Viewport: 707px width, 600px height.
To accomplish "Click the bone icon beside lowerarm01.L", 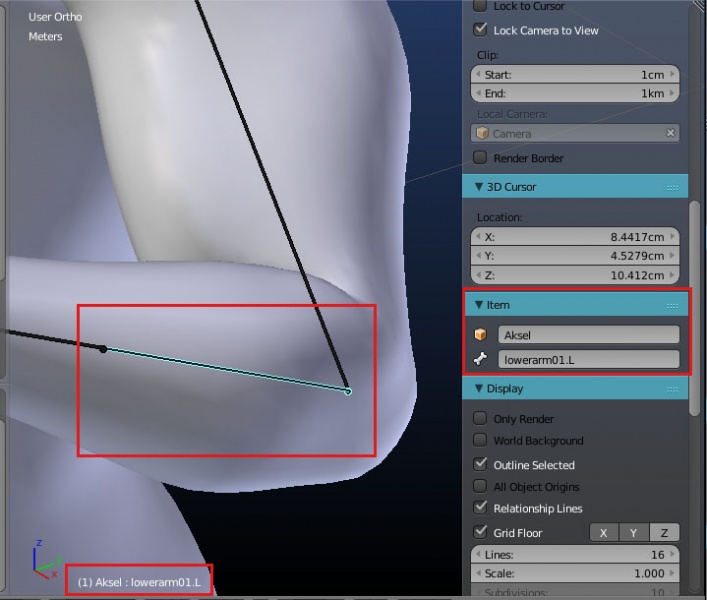I will [x=481, y=360].
